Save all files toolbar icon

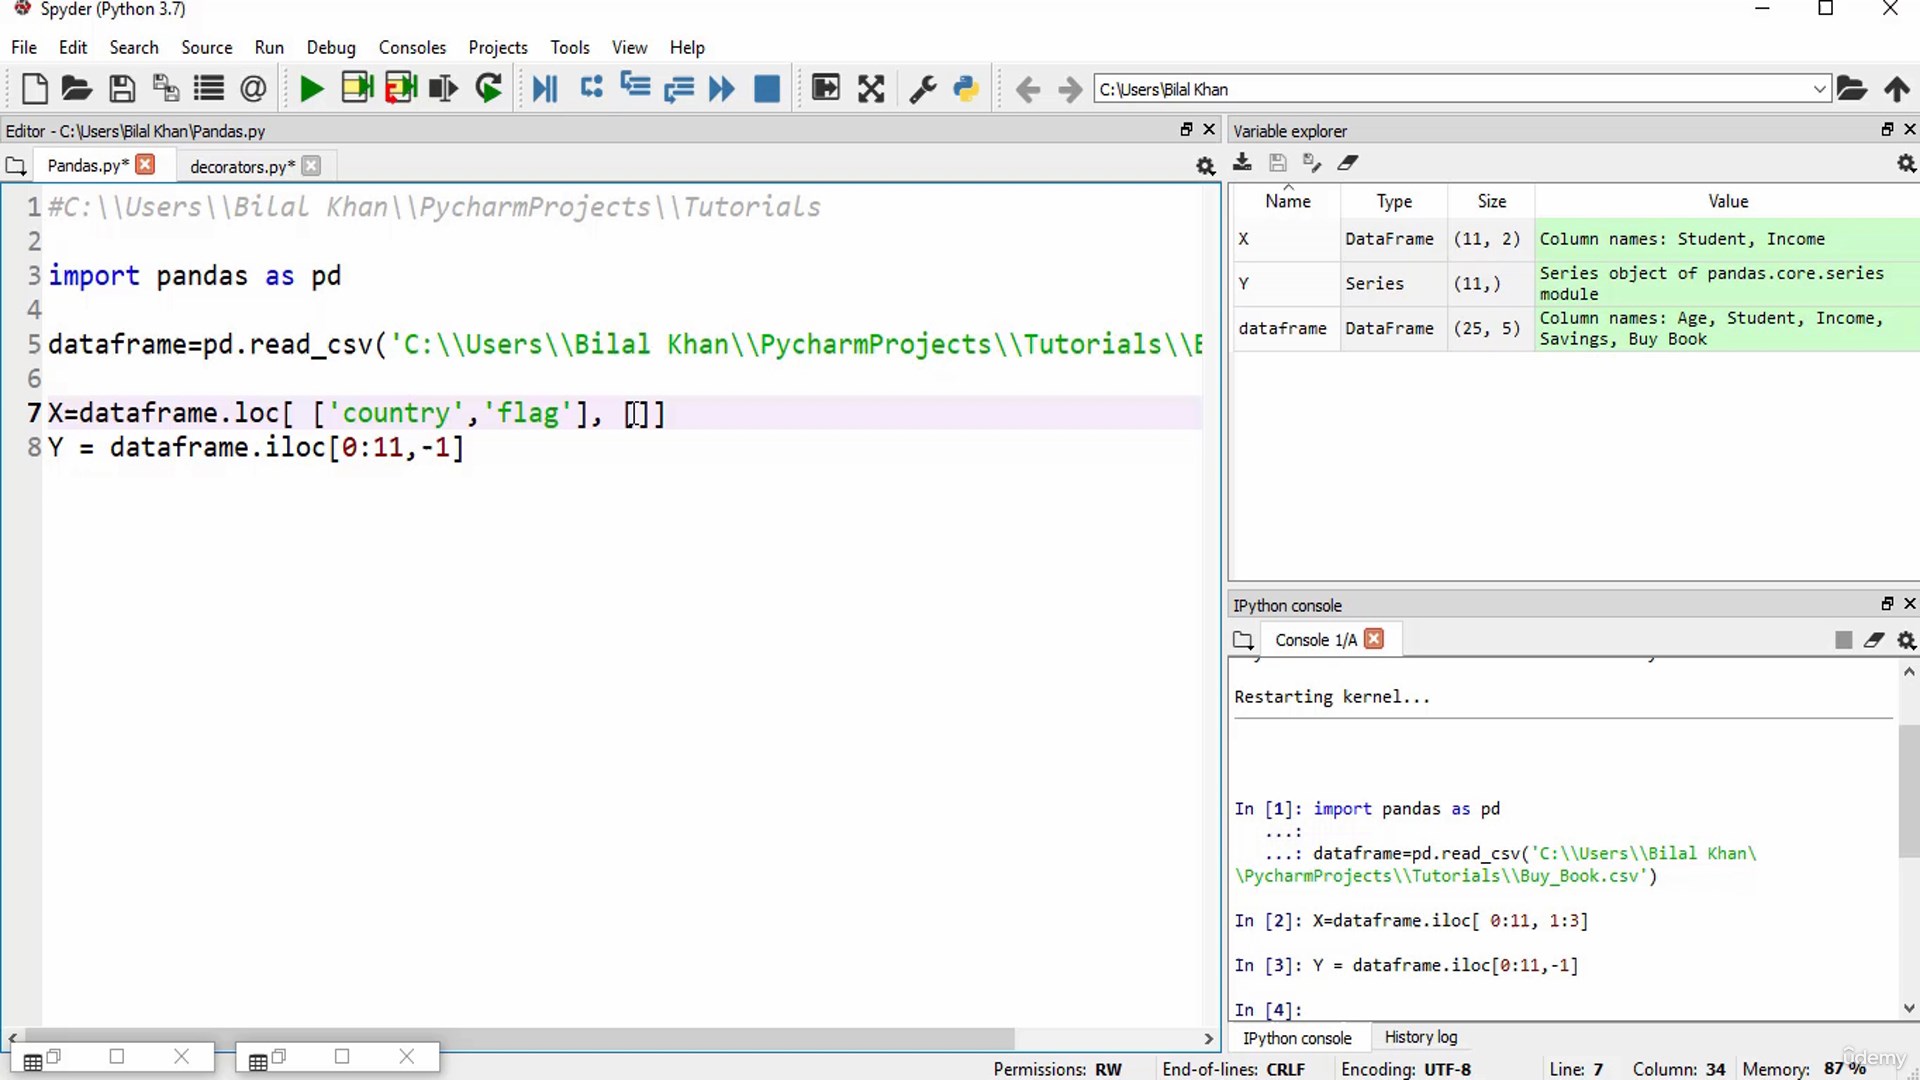click(165, 89)
